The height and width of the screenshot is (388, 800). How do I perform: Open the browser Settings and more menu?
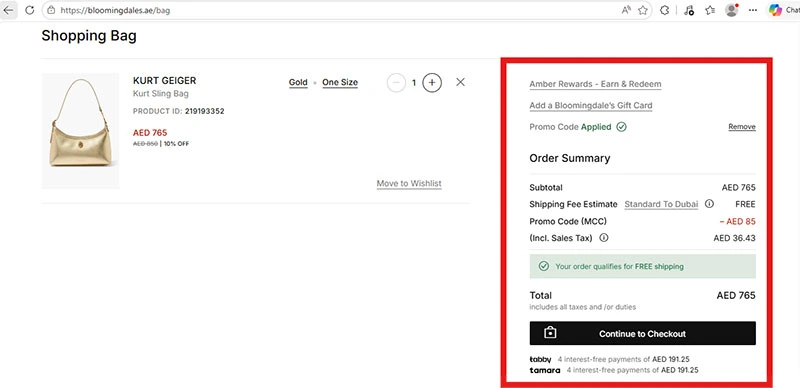point(753,10)
